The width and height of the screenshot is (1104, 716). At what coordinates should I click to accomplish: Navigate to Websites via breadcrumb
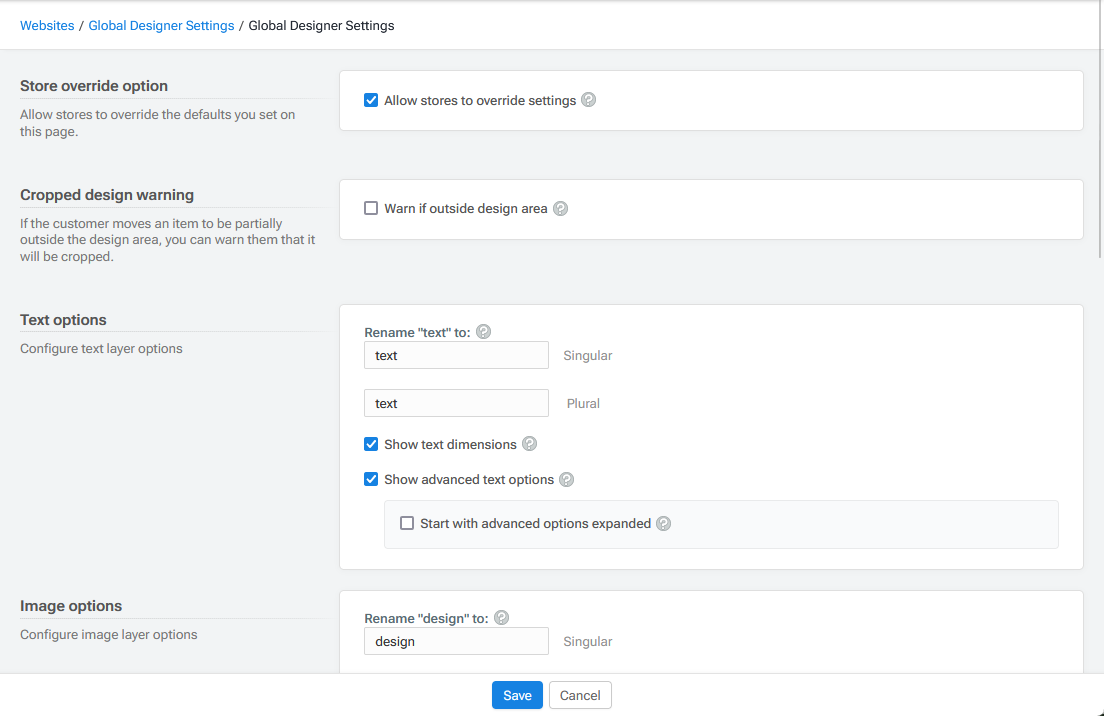[47, 25]
